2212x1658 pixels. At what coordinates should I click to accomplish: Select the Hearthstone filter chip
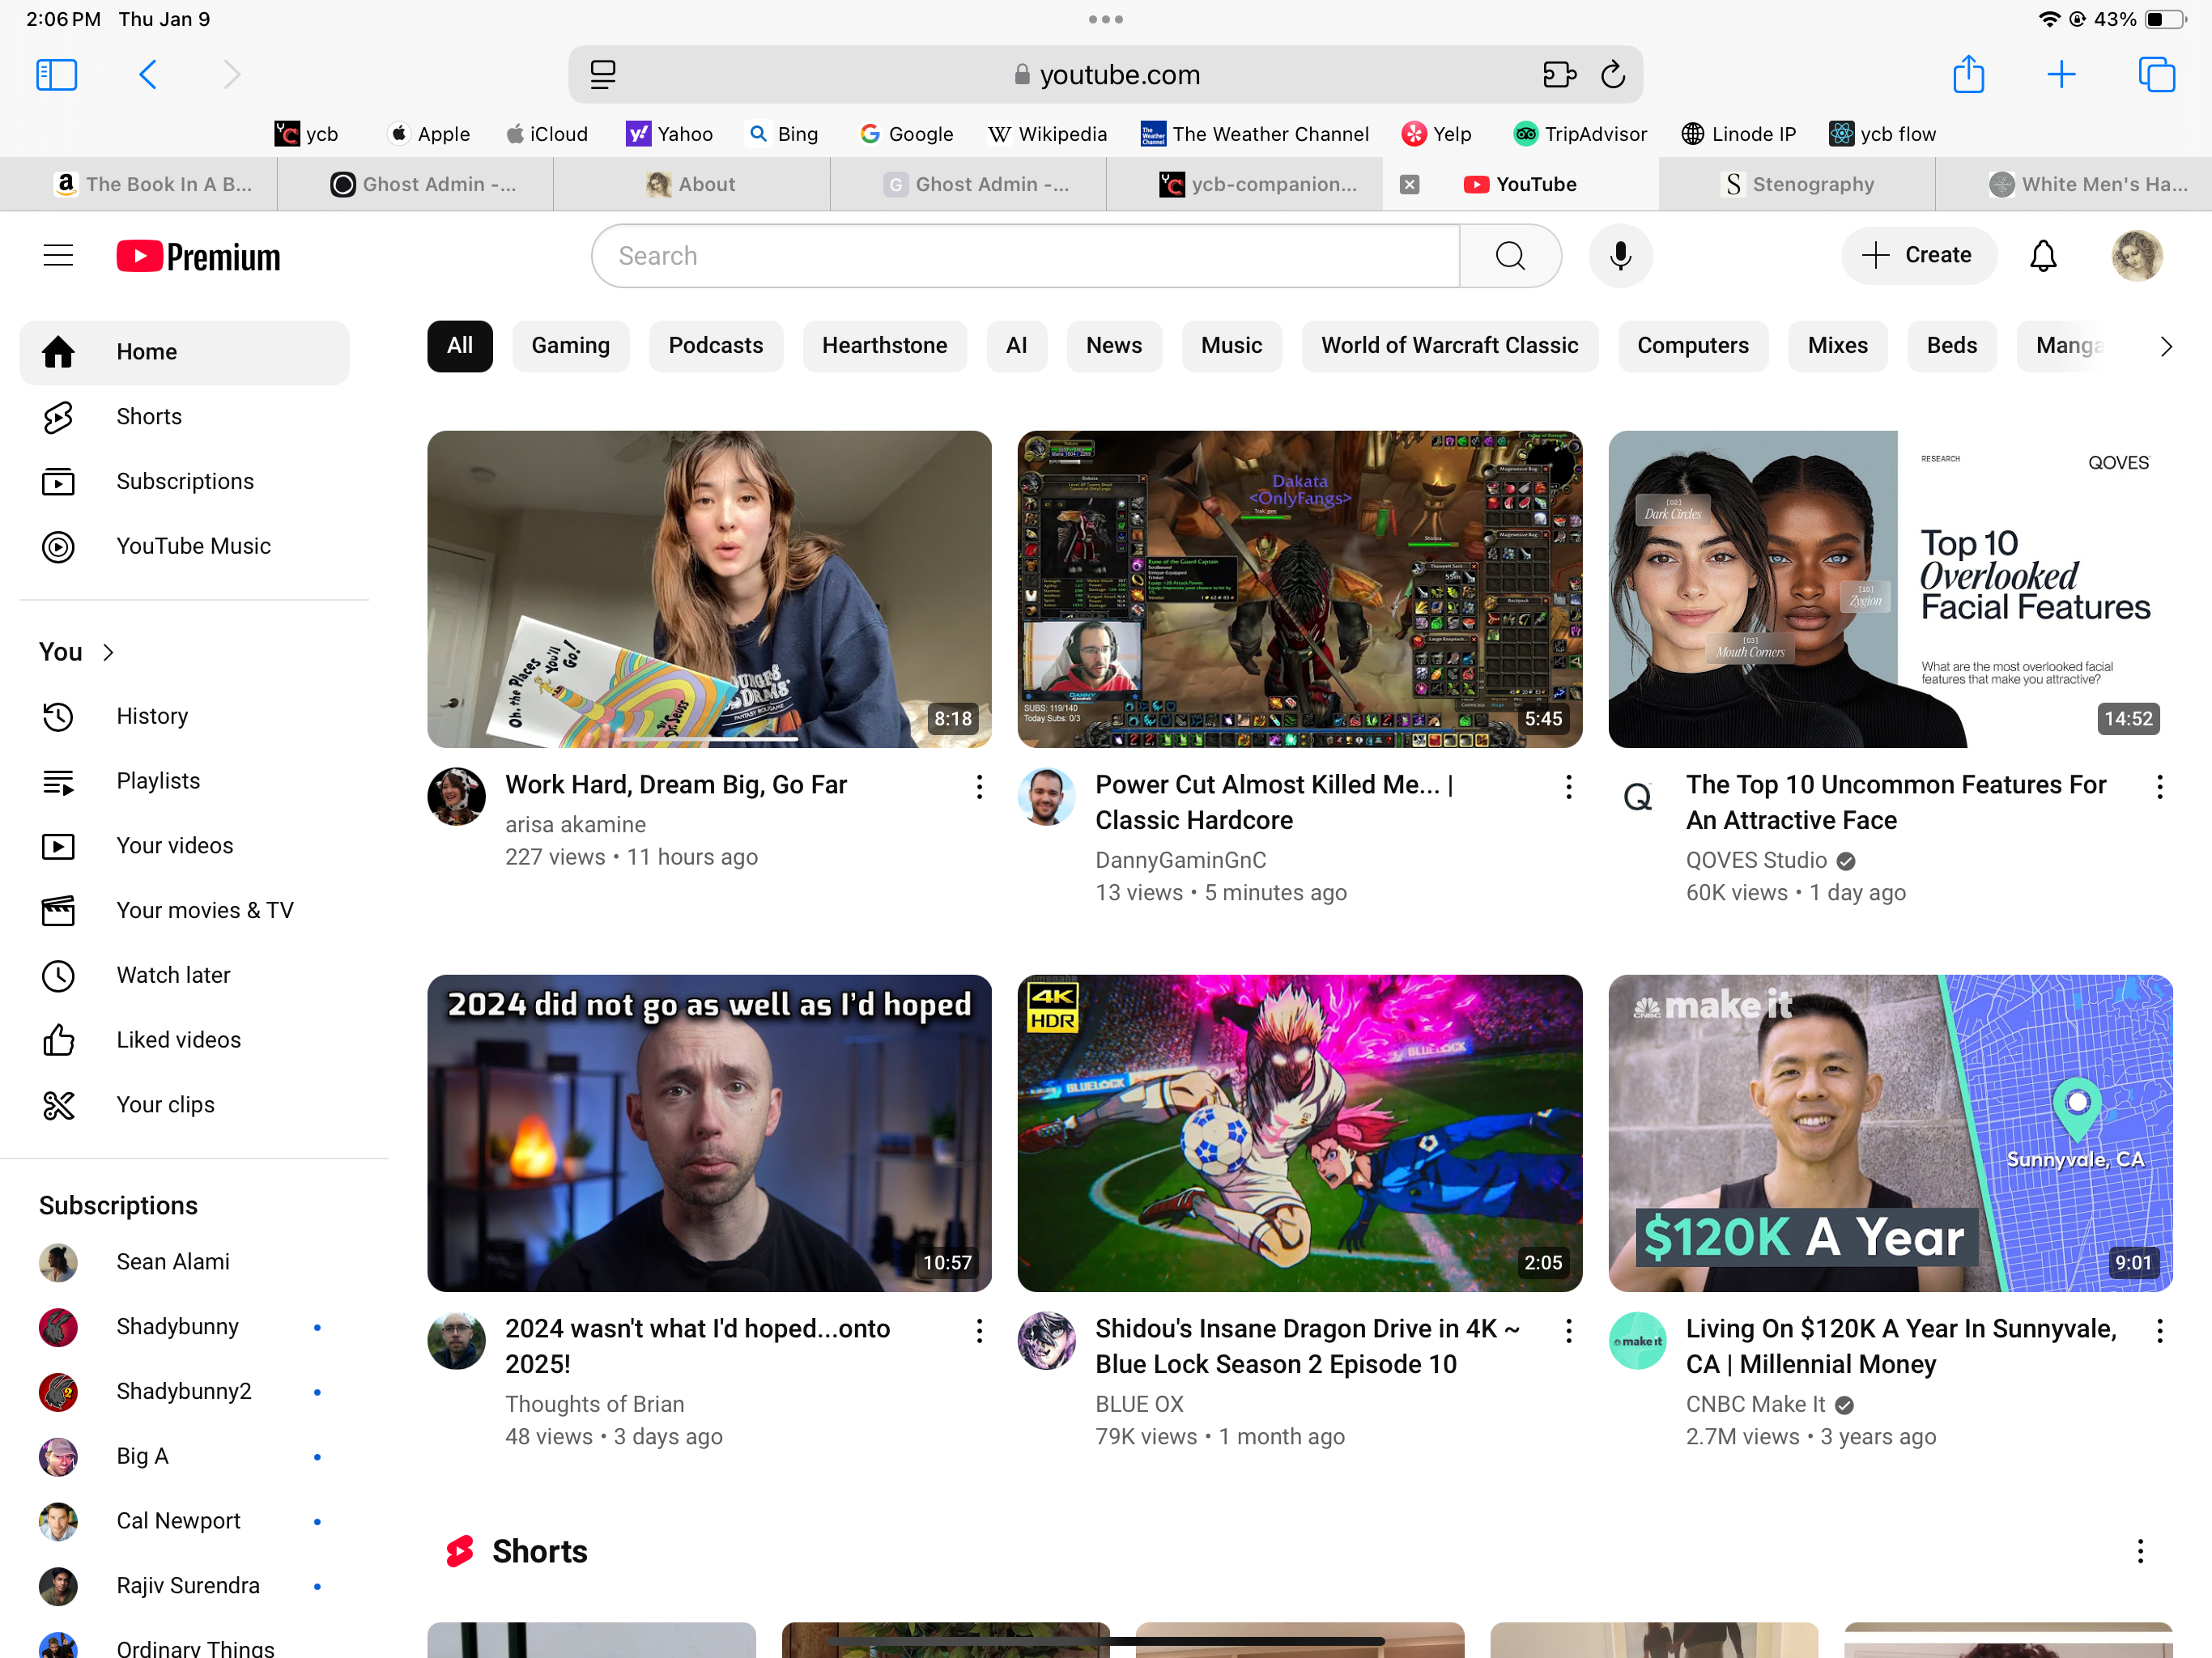pyautogui.click(x=884, y=346)
